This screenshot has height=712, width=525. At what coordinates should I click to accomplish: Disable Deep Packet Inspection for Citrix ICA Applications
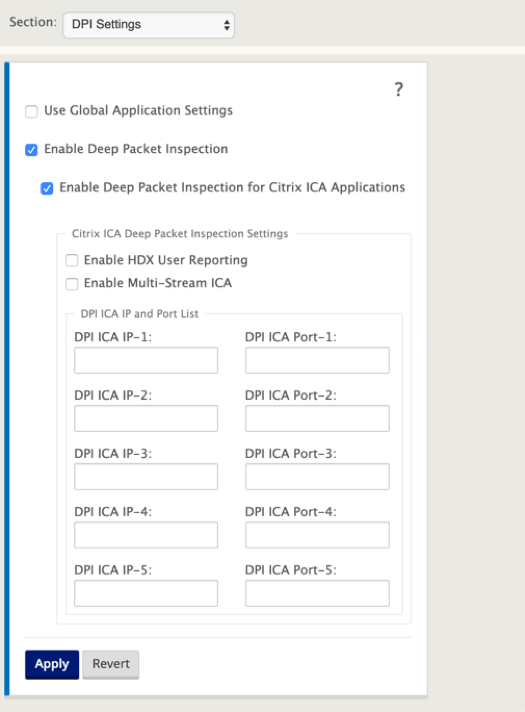pos(47,188)
